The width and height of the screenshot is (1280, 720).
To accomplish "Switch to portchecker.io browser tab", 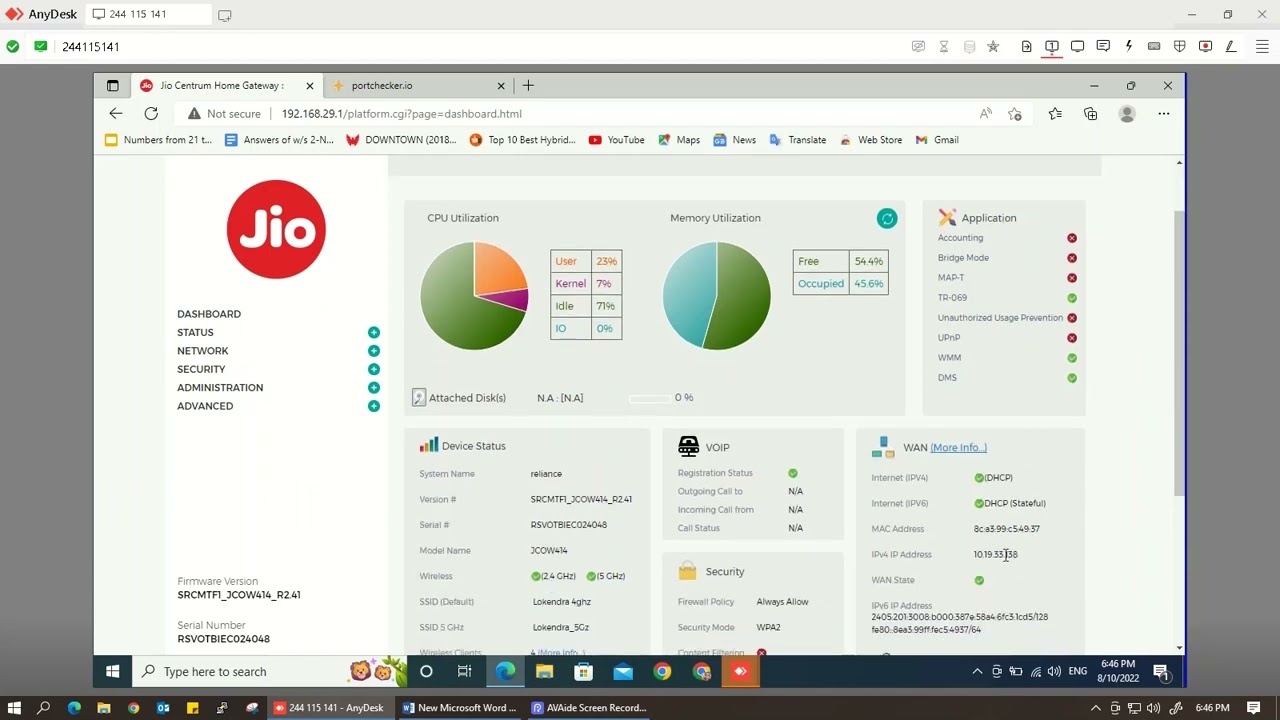I will point(420,86).
